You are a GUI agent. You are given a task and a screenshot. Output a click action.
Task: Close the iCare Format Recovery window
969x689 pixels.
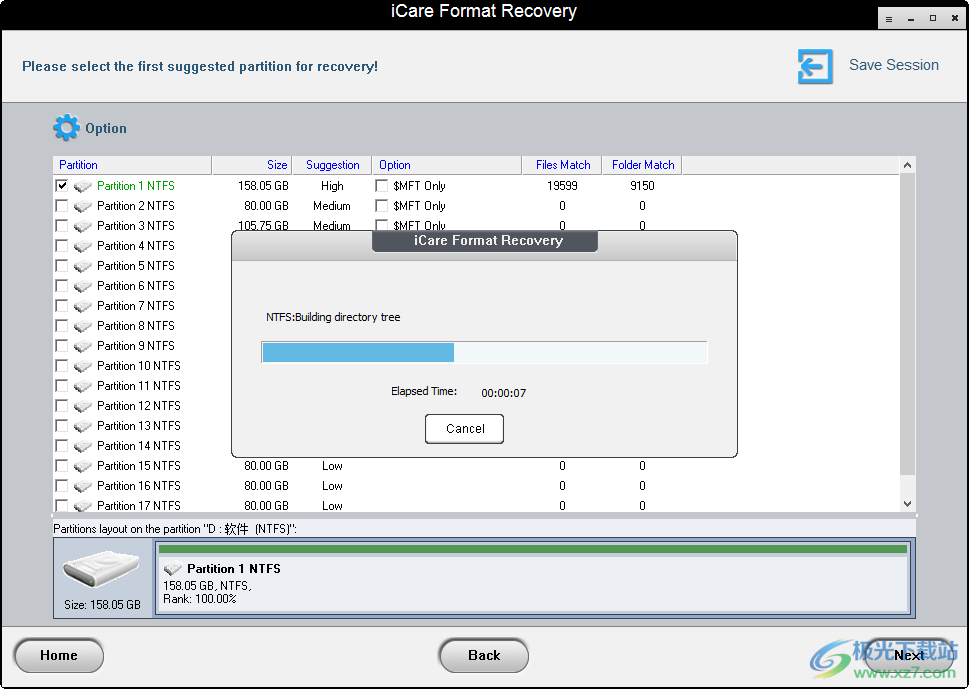[955, 19]
